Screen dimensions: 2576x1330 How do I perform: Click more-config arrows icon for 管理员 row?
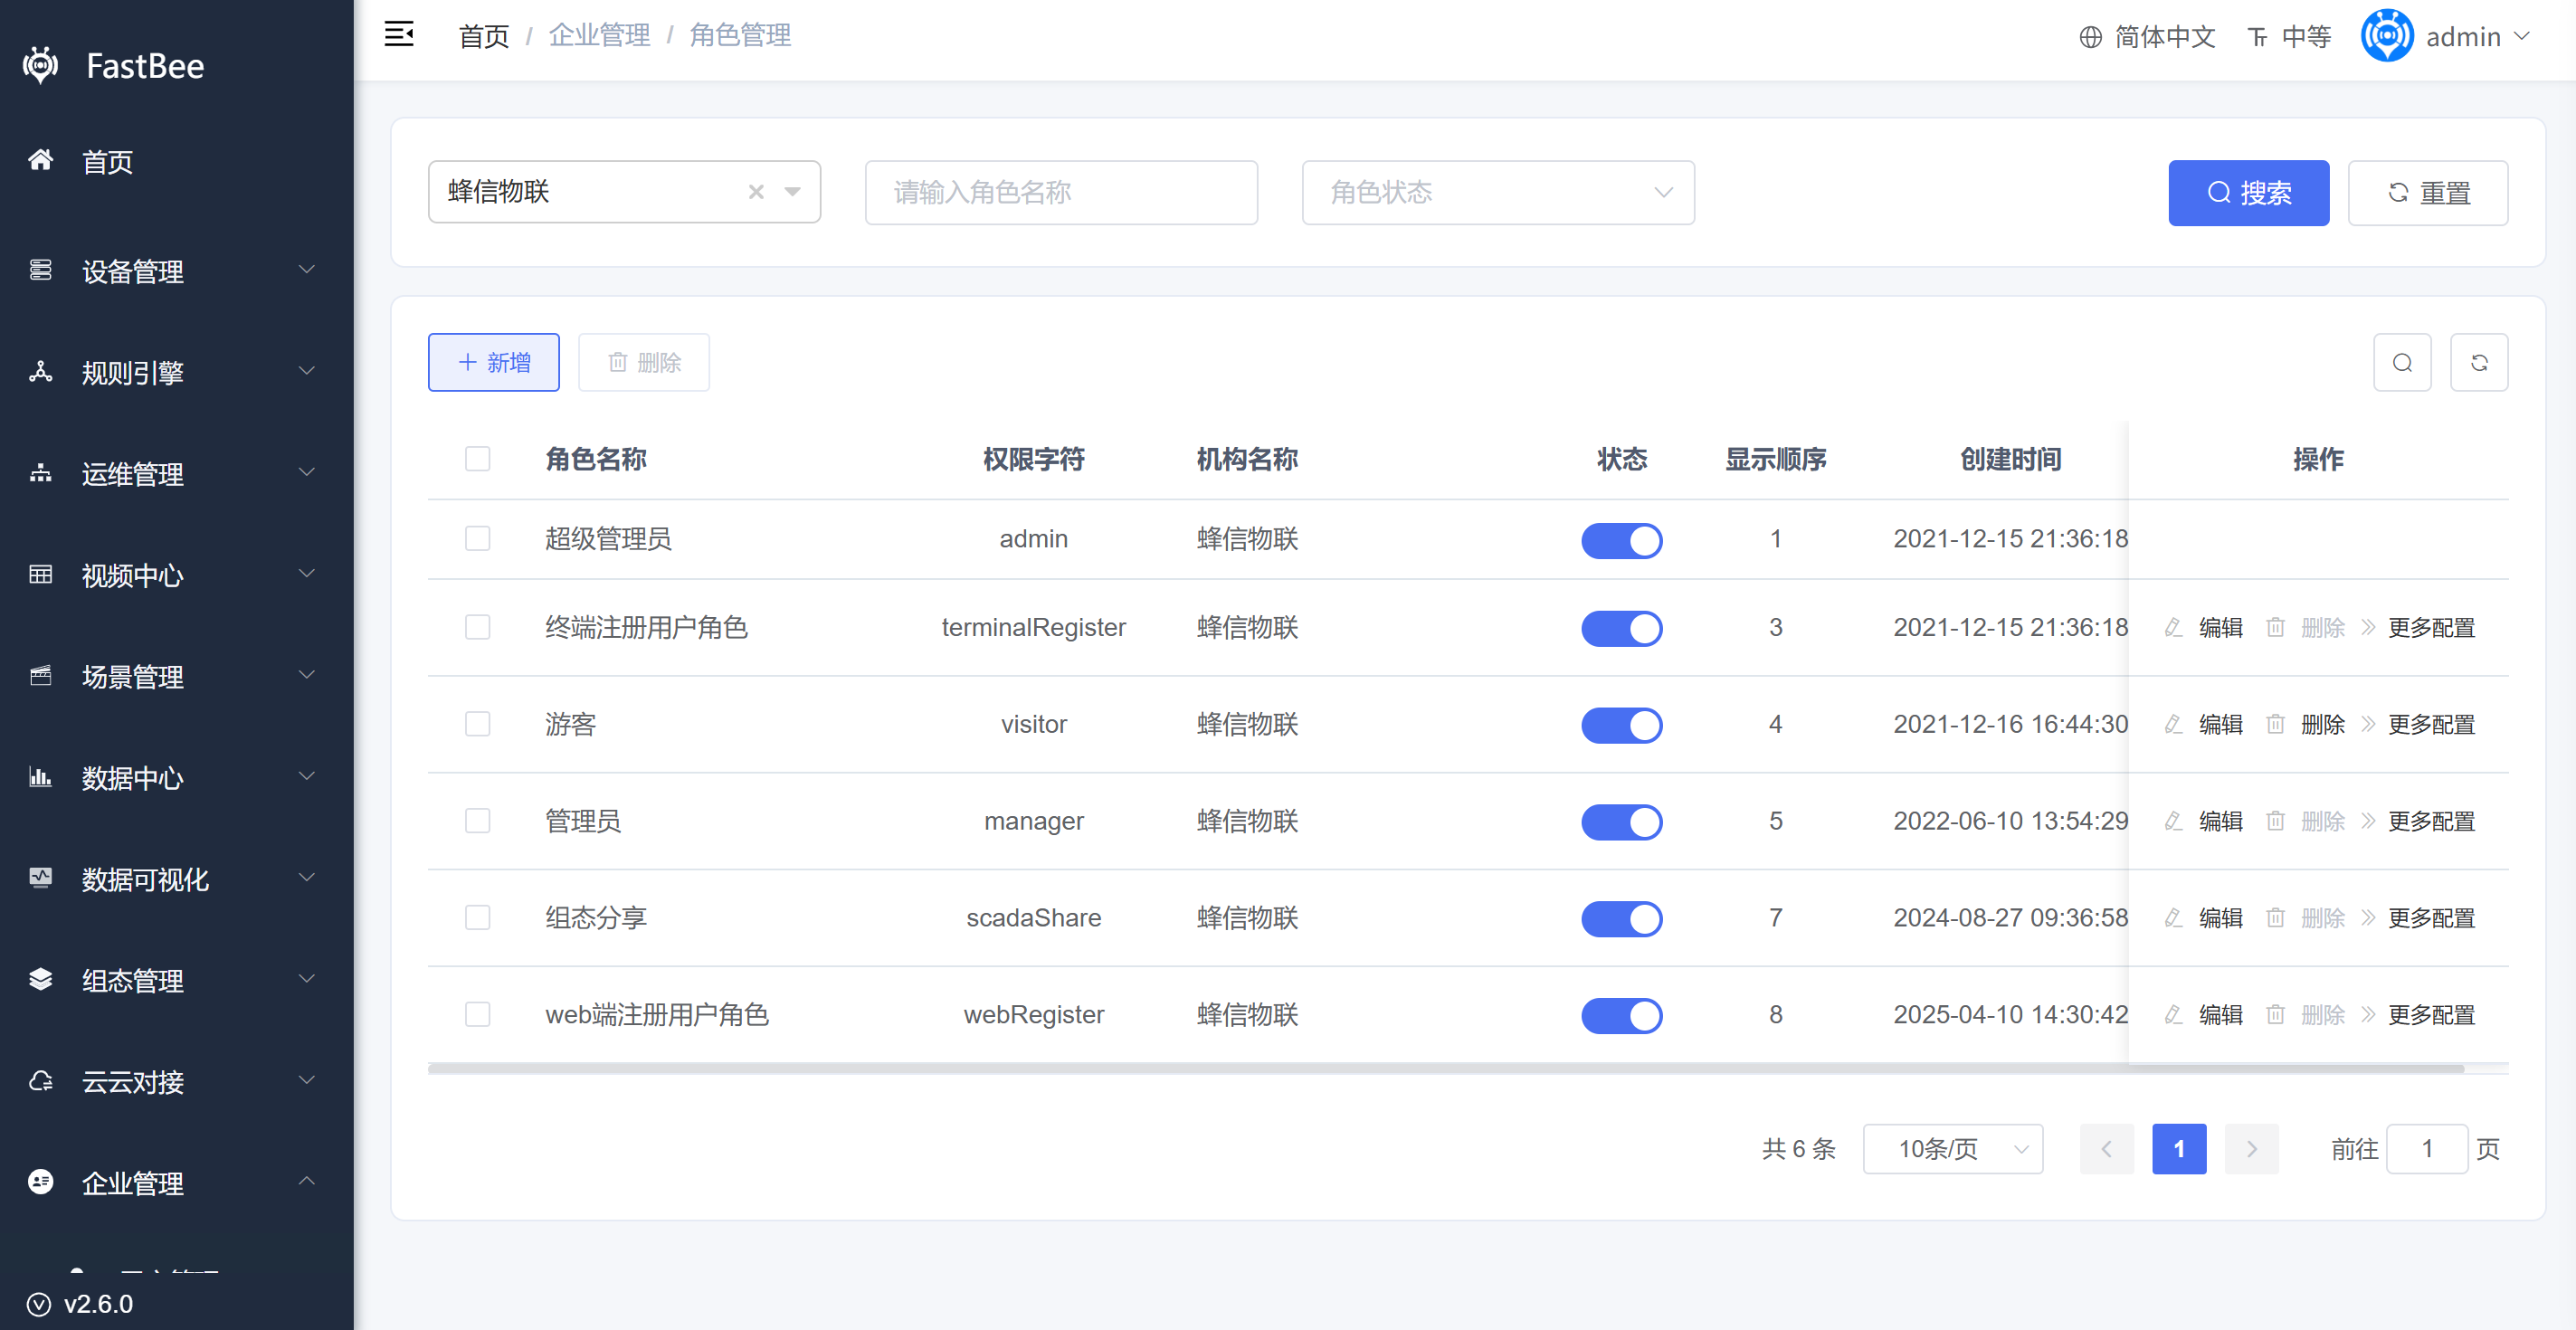point(2367,821)
